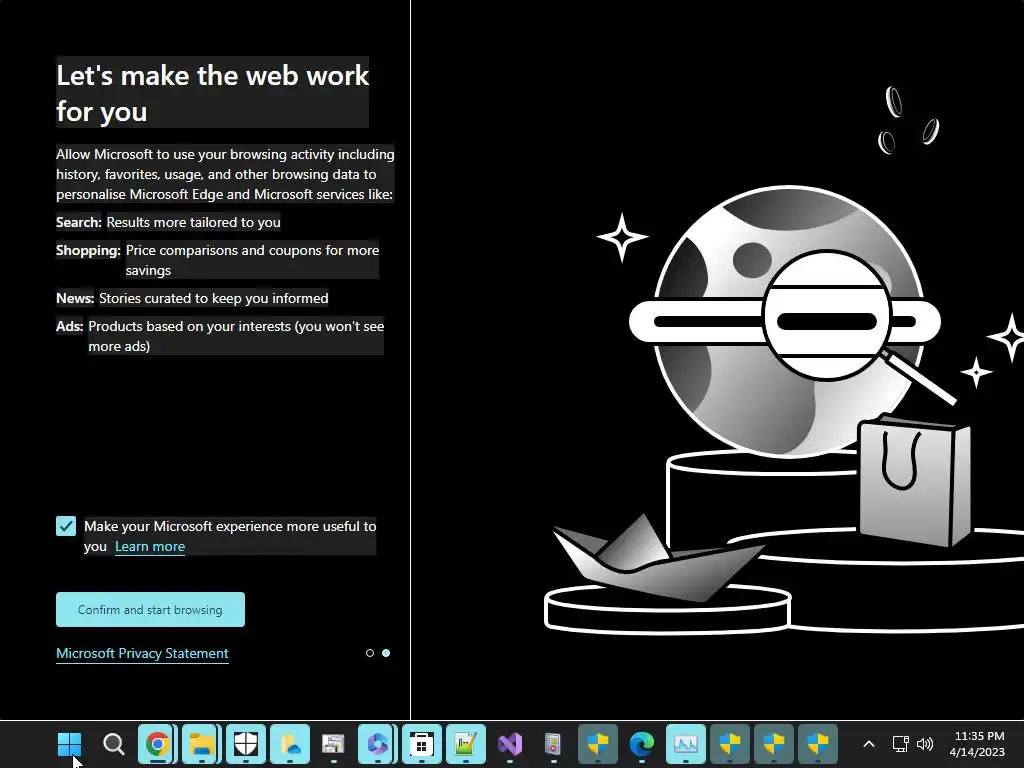Click the Search: Results more tailored text
The width and height of the screenshot is (1024, 768).
pyautogui.click(x=168, y=222)
